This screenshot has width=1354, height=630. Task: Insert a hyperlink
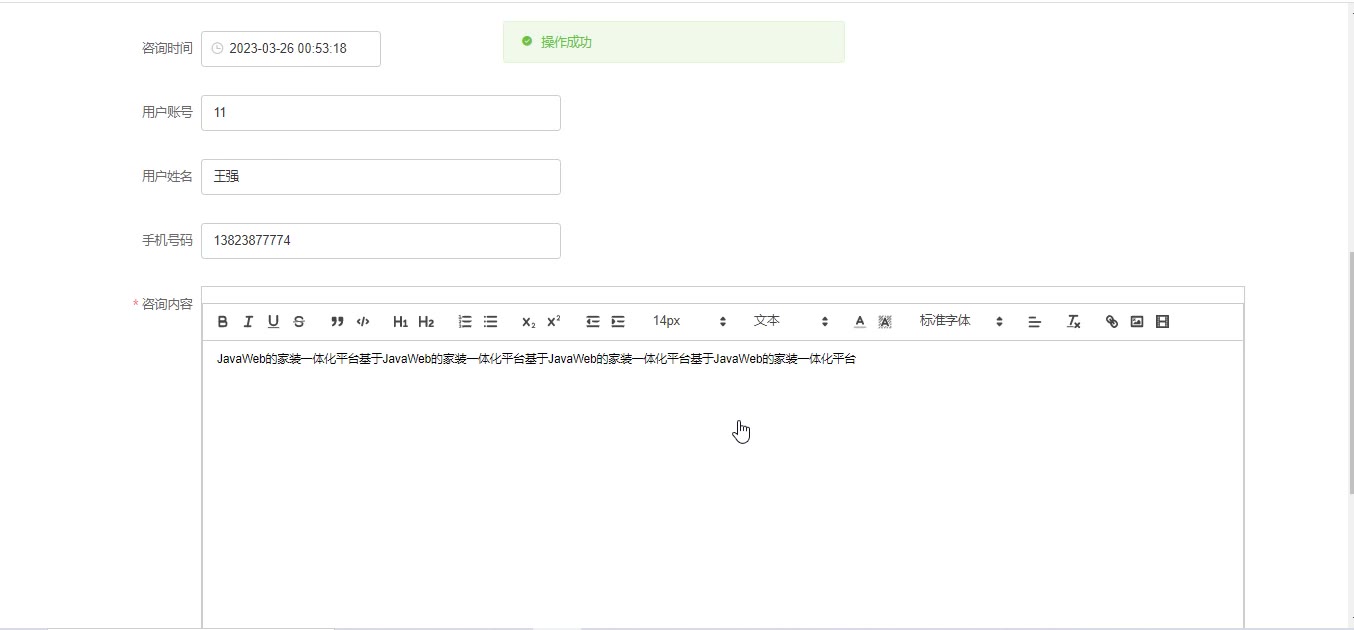(1112, 322)
